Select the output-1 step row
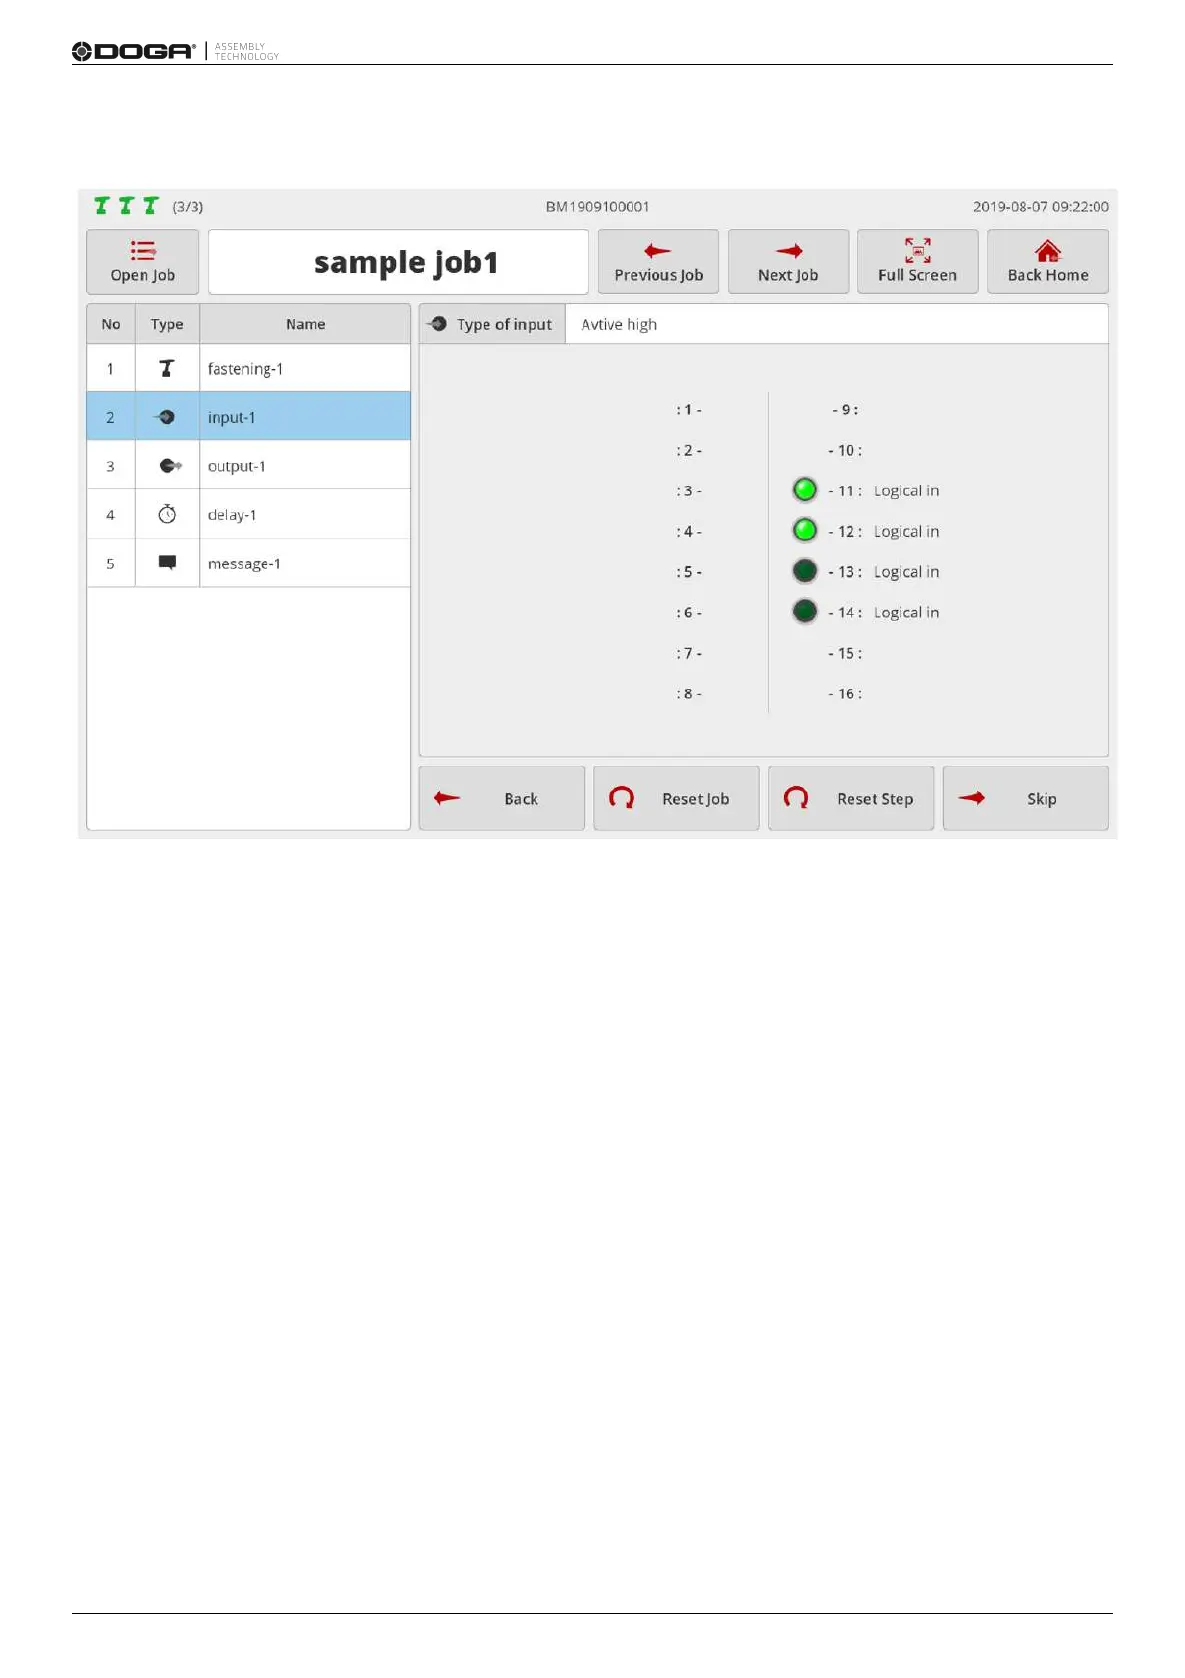1185x1678 pixels. 248,466
